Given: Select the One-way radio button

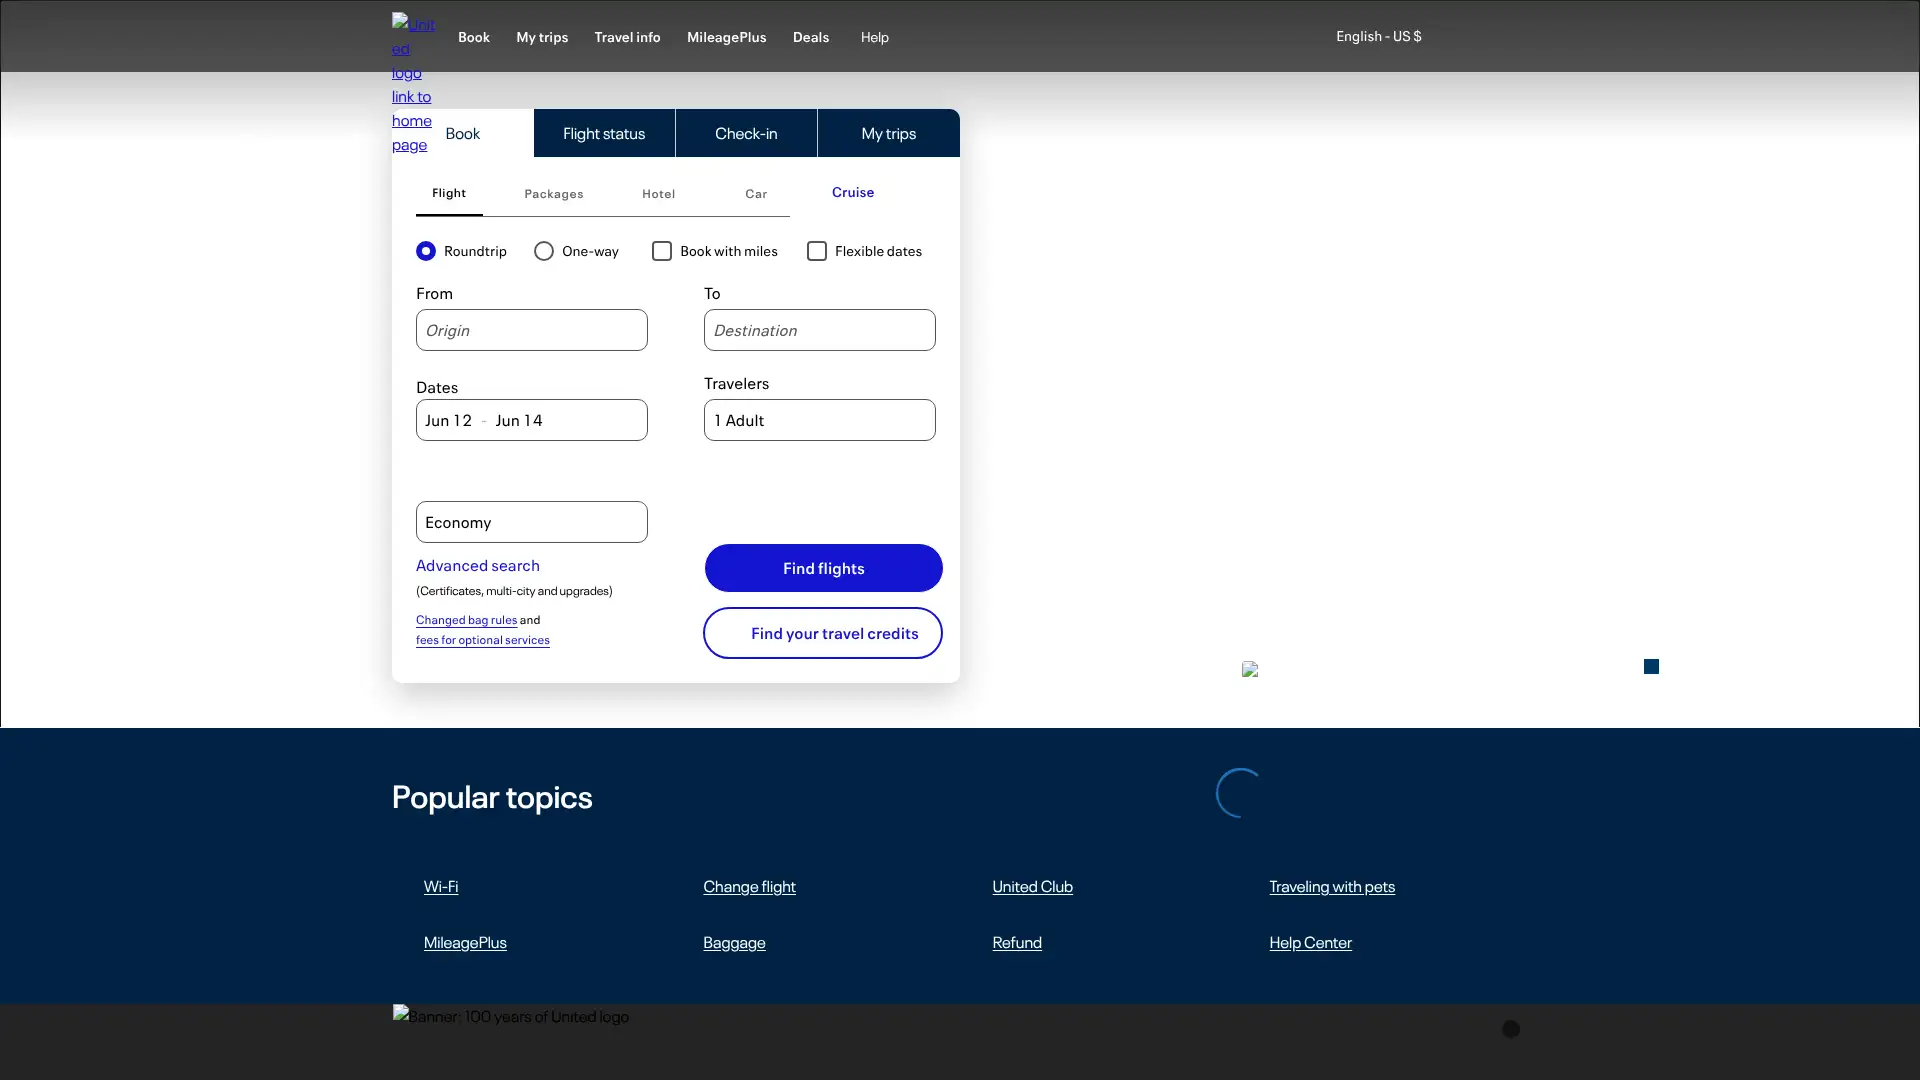Looking at the screenshot, I should coord(544,251).
